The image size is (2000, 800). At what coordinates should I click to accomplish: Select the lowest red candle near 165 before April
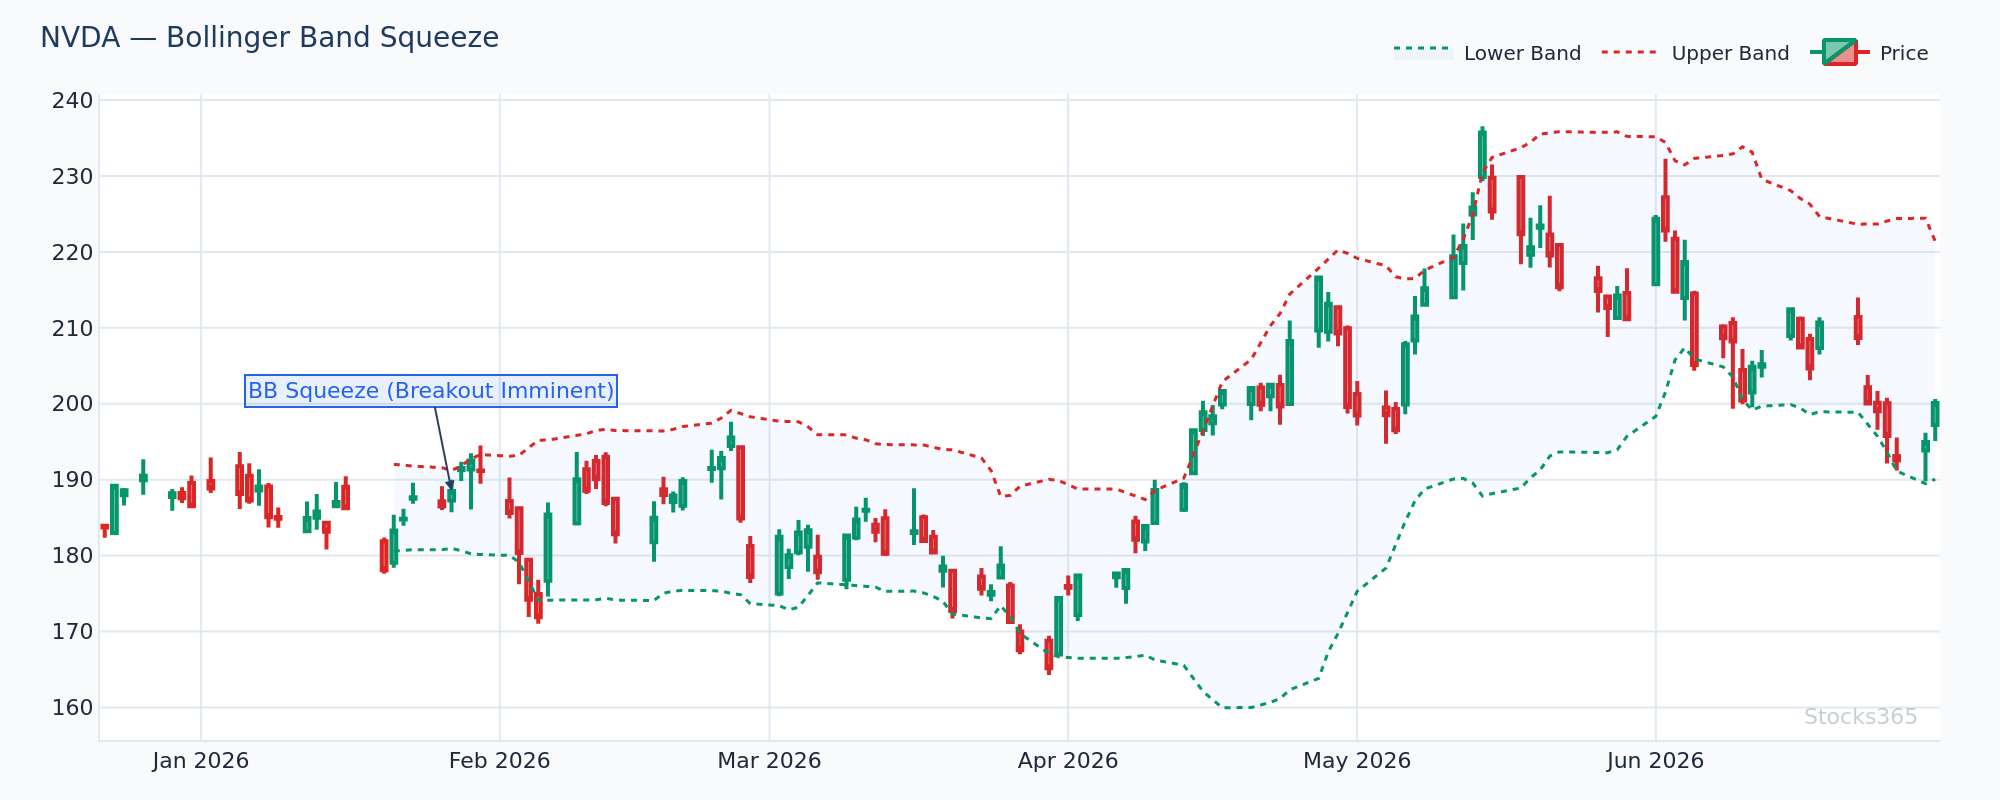(1049, 654)
